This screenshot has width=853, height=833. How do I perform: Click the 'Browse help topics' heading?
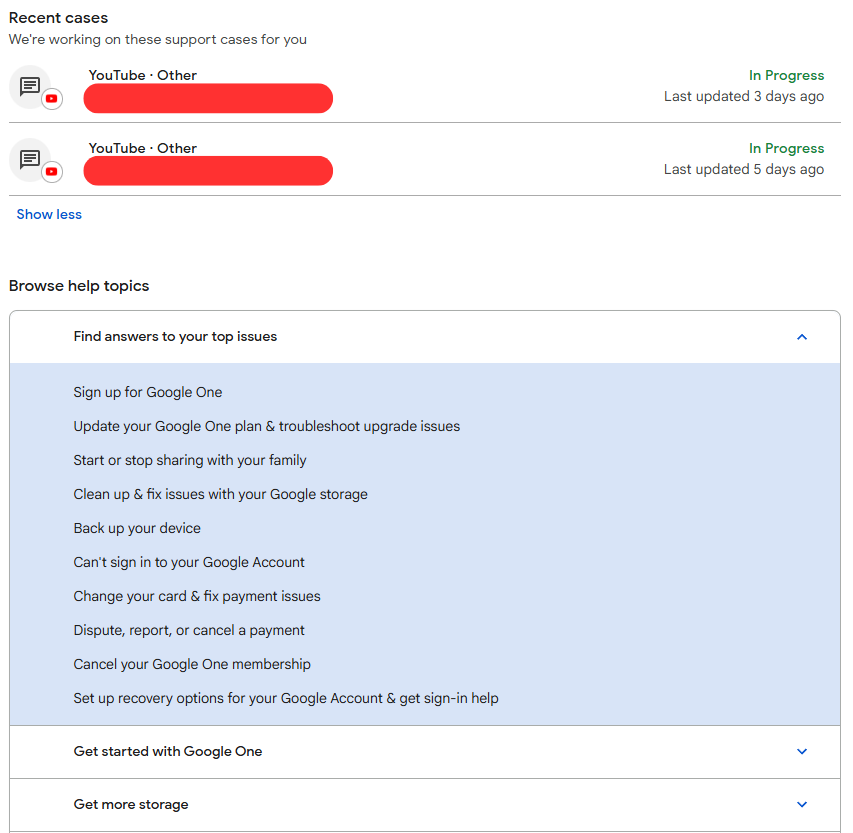(x=79, y=286)
